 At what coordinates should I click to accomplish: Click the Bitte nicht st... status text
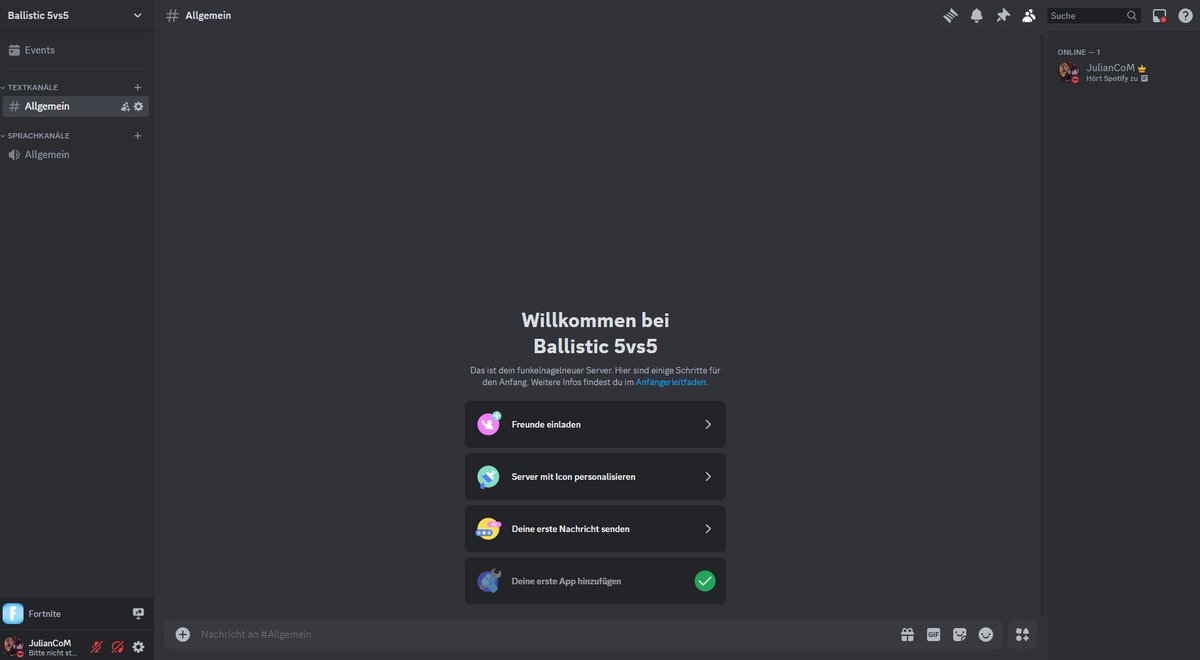tap(53, 652)
